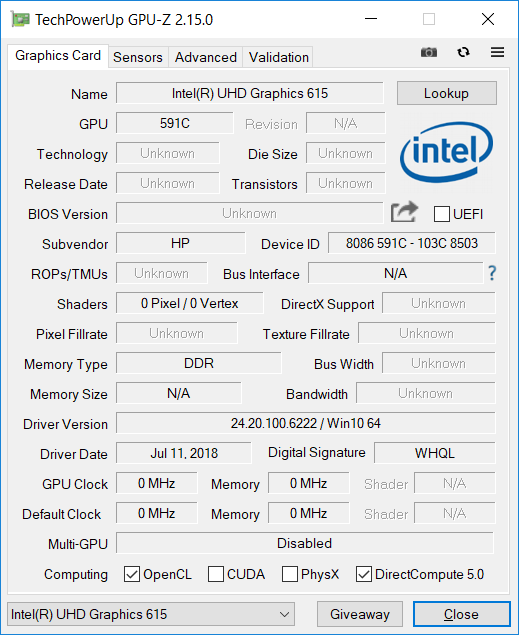Image resolution: width=519 pixels, height=635 pixels.
Task: Click the Close button at bottom
Action: pos(462,614)
